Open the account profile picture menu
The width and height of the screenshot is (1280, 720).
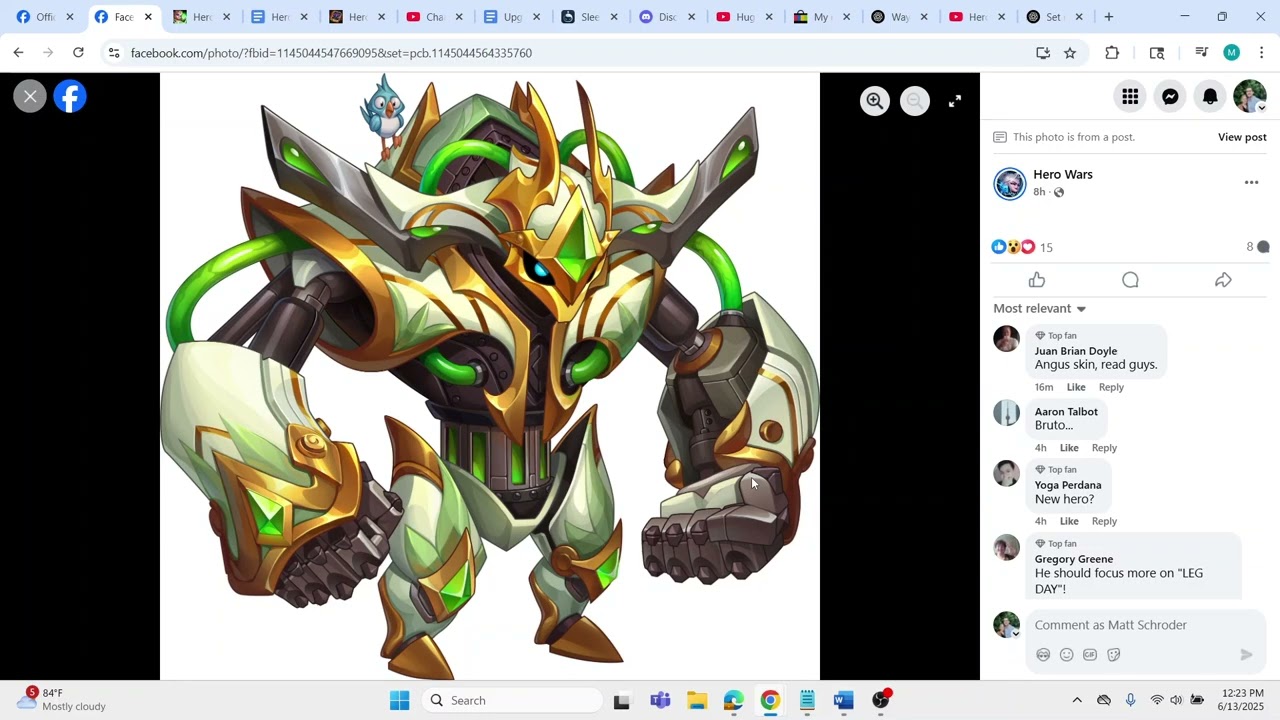coord(1250,96)
